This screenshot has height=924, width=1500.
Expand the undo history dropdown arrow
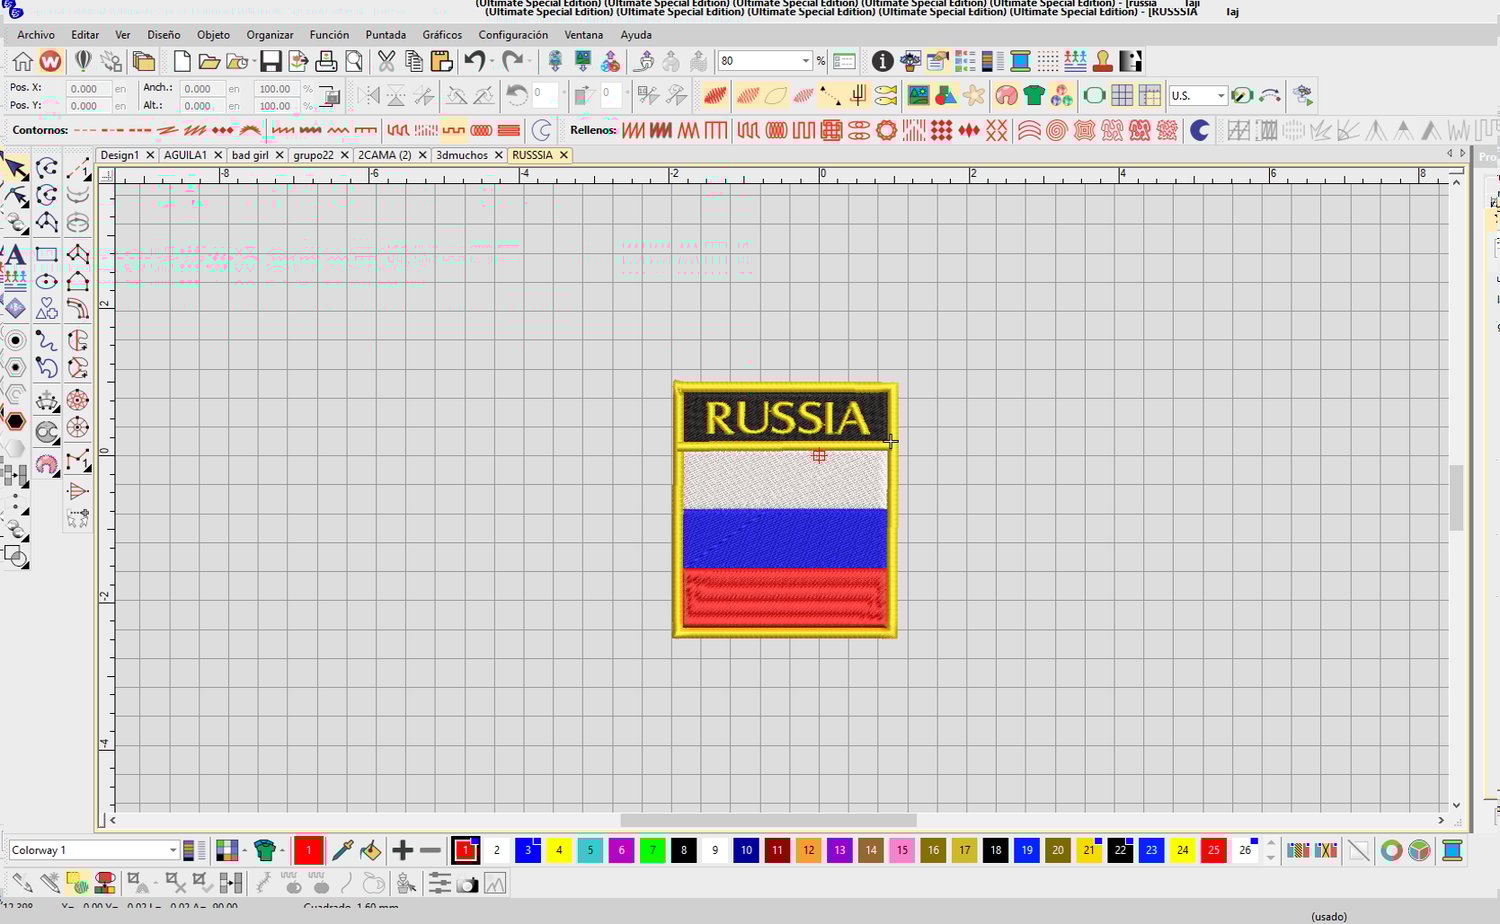pyautogui.click(x=491, y=62)
